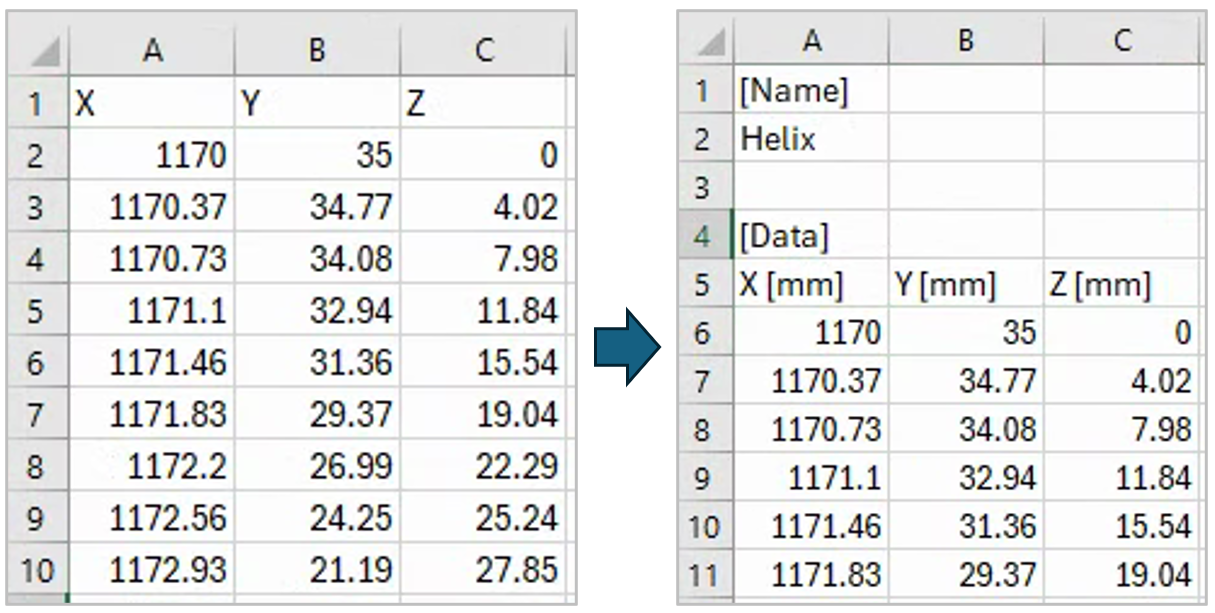Select the cell with value 1172.2
The height and width of the screenshot is (613, 1215).
click(153, 467)
